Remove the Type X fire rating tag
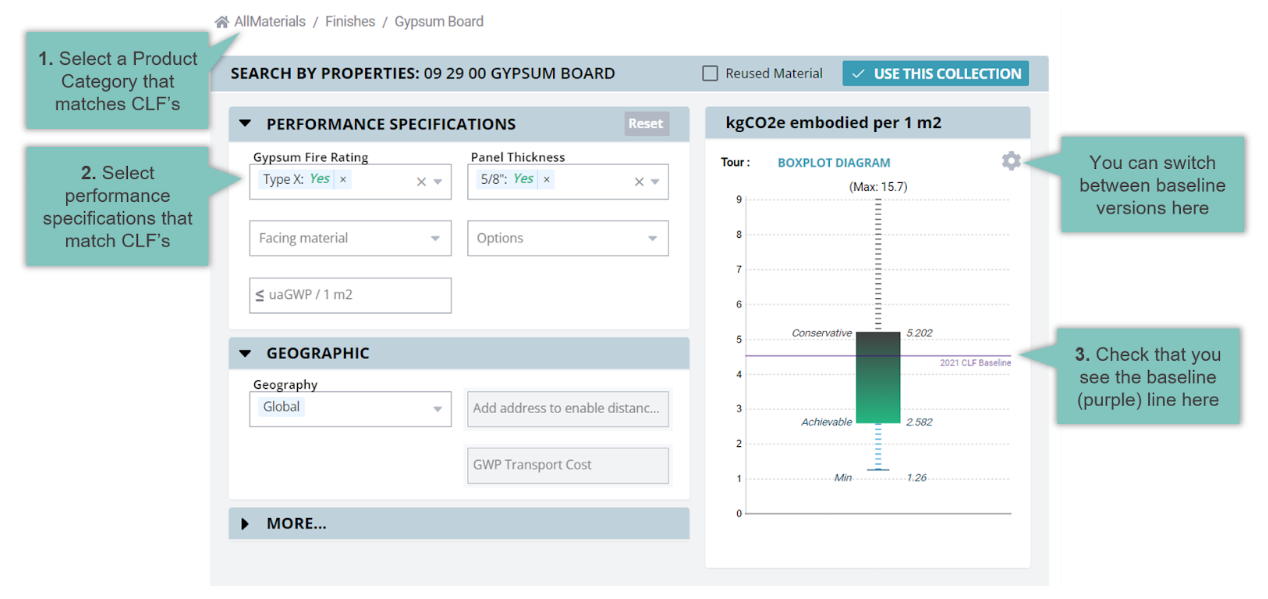Image resolution: width=1268 pixels, height=599 pixels. [343, 180]
